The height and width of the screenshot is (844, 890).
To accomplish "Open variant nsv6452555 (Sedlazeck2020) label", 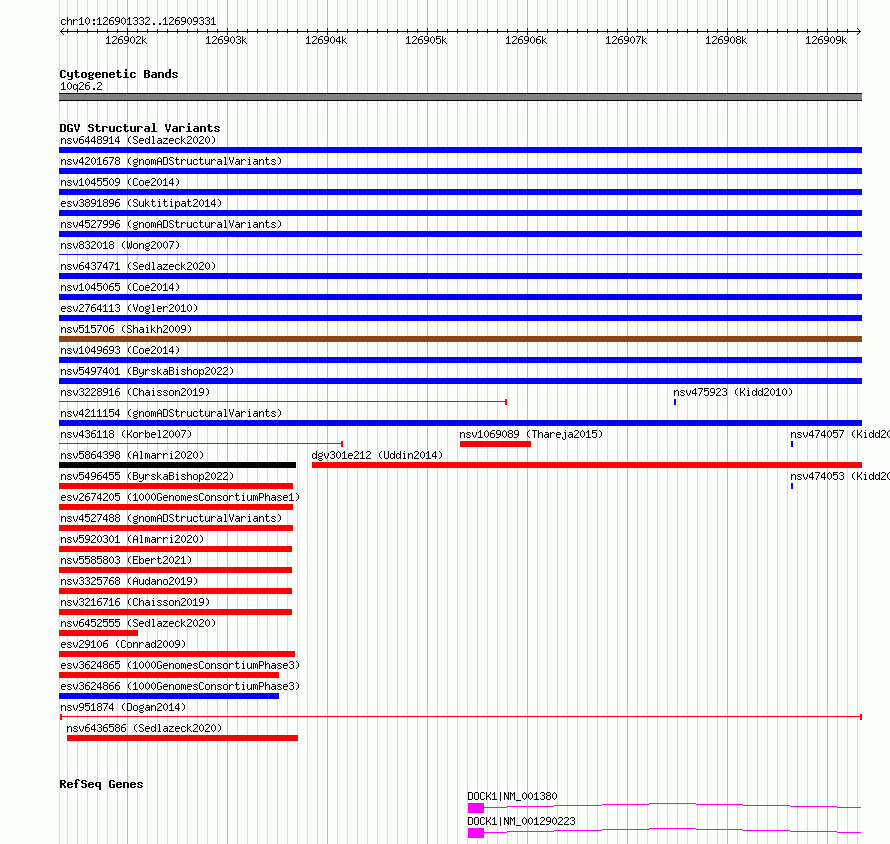I will coord(138,623).
